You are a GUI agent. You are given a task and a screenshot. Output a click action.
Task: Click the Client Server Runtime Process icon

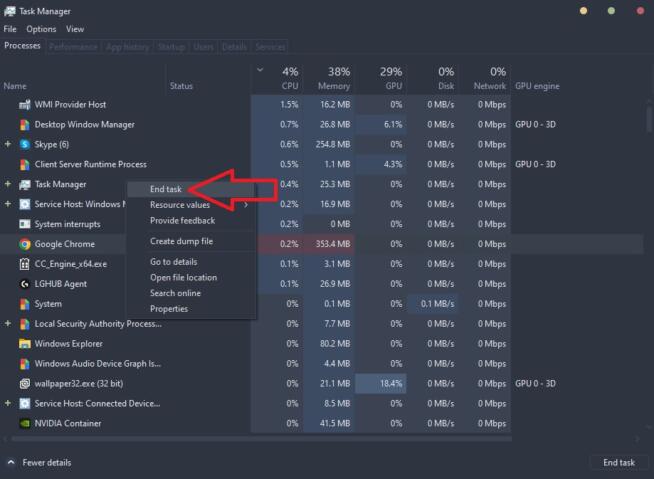coord(25,164)
